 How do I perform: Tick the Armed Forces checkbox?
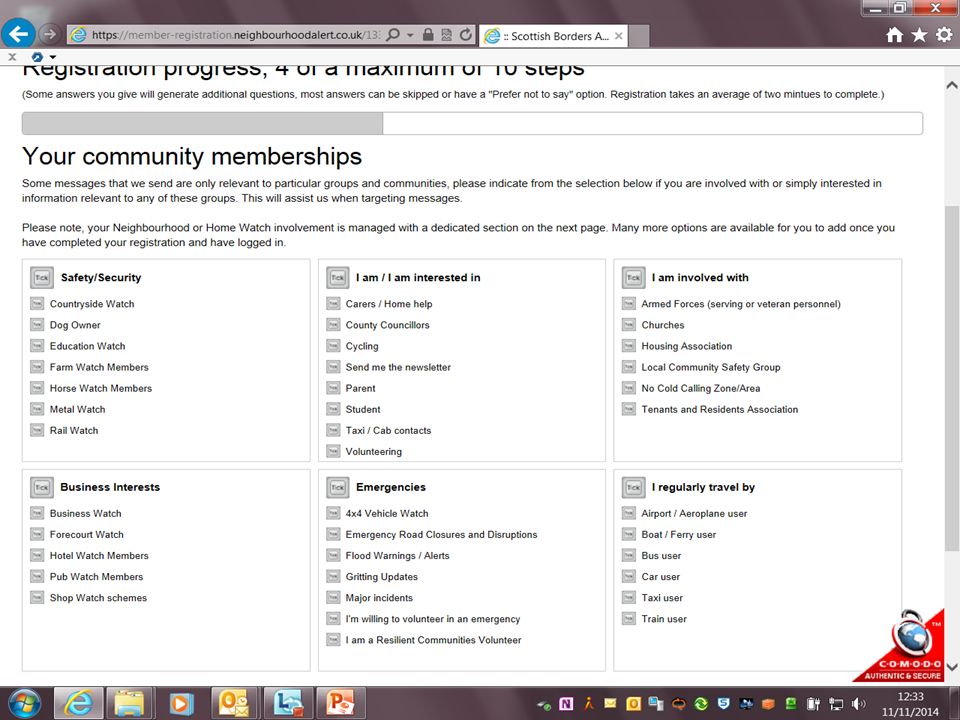coord(629,304)
